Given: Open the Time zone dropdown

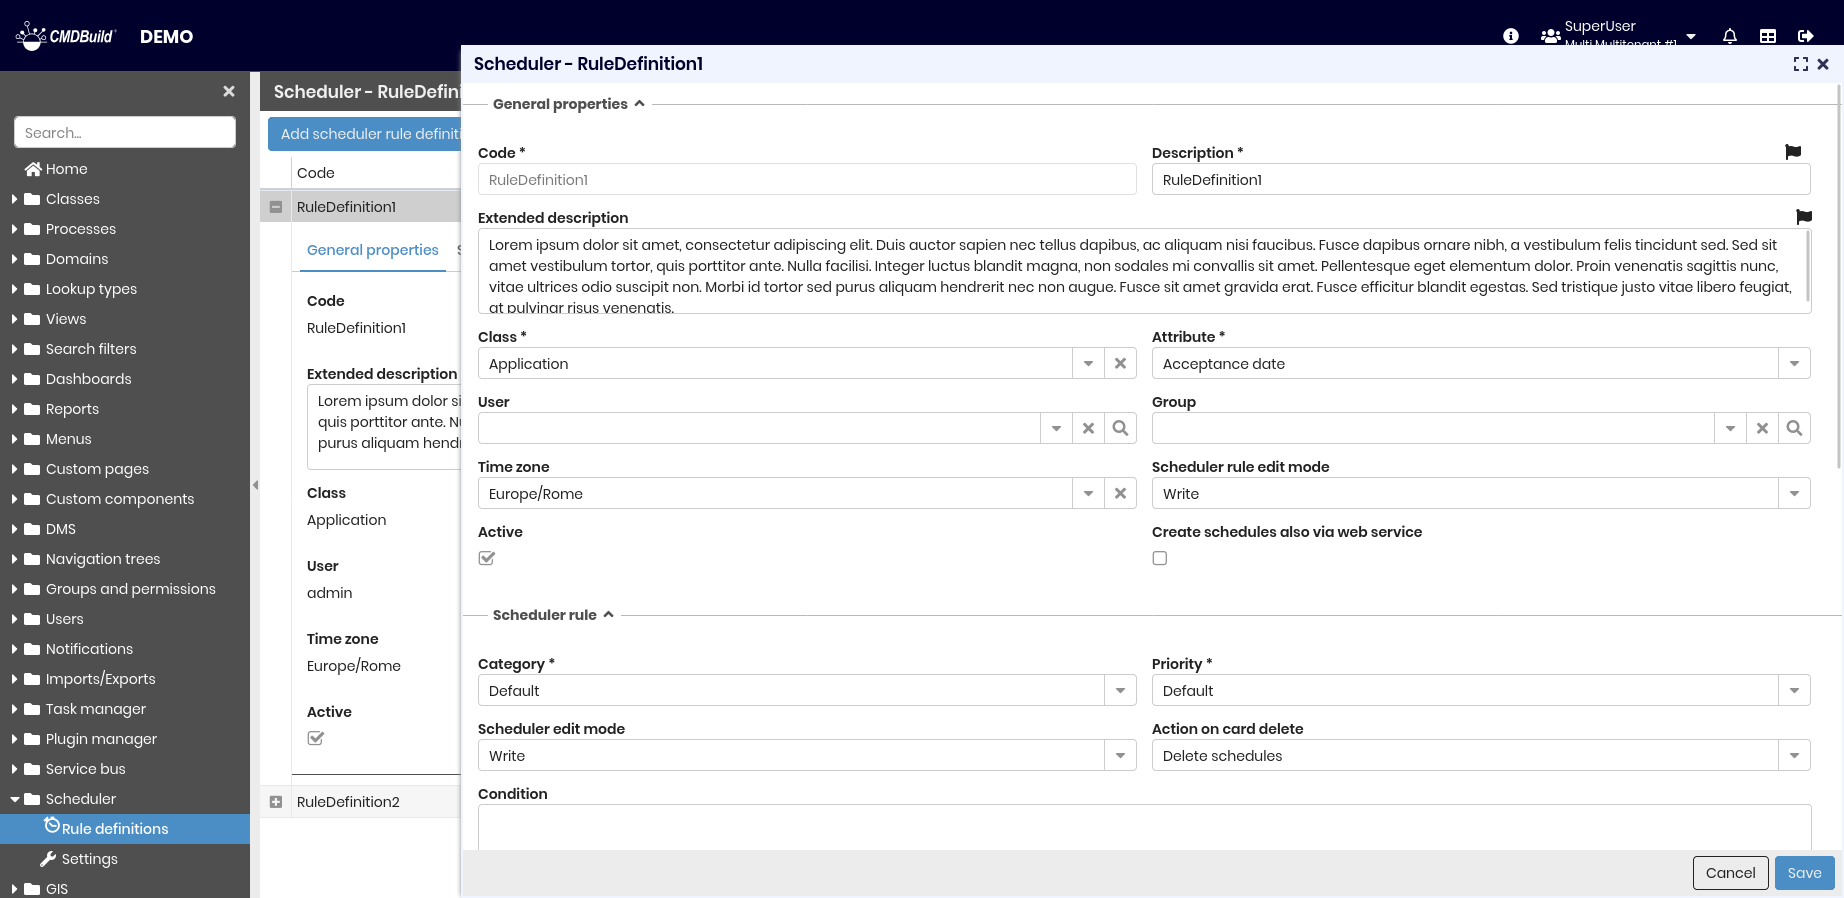Looking at the screenshot, I should coord(1088,494).
